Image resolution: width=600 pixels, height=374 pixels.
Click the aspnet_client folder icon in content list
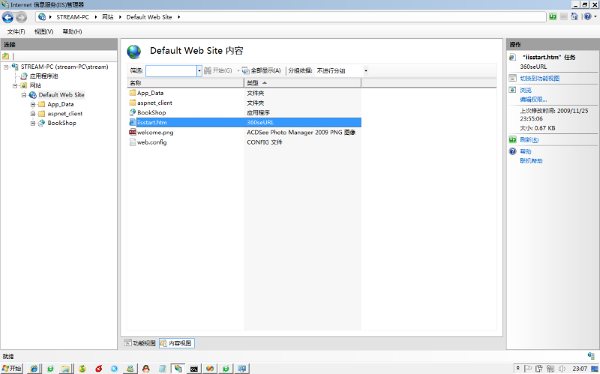[x=132, y=103]
